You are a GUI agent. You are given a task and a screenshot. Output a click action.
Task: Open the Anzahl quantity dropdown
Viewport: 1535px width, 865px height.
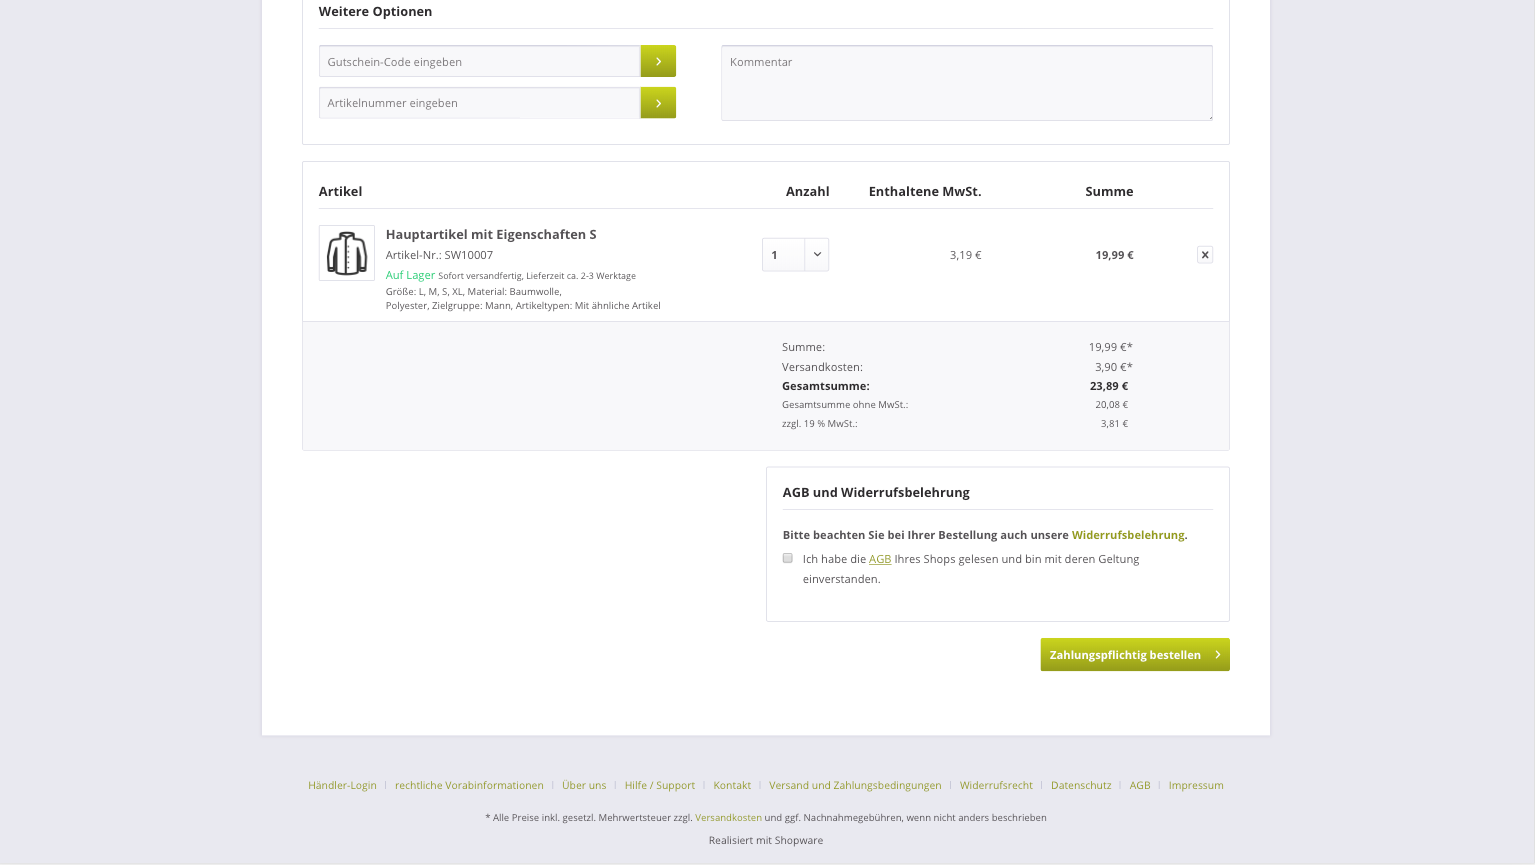[x=795, y=254]
